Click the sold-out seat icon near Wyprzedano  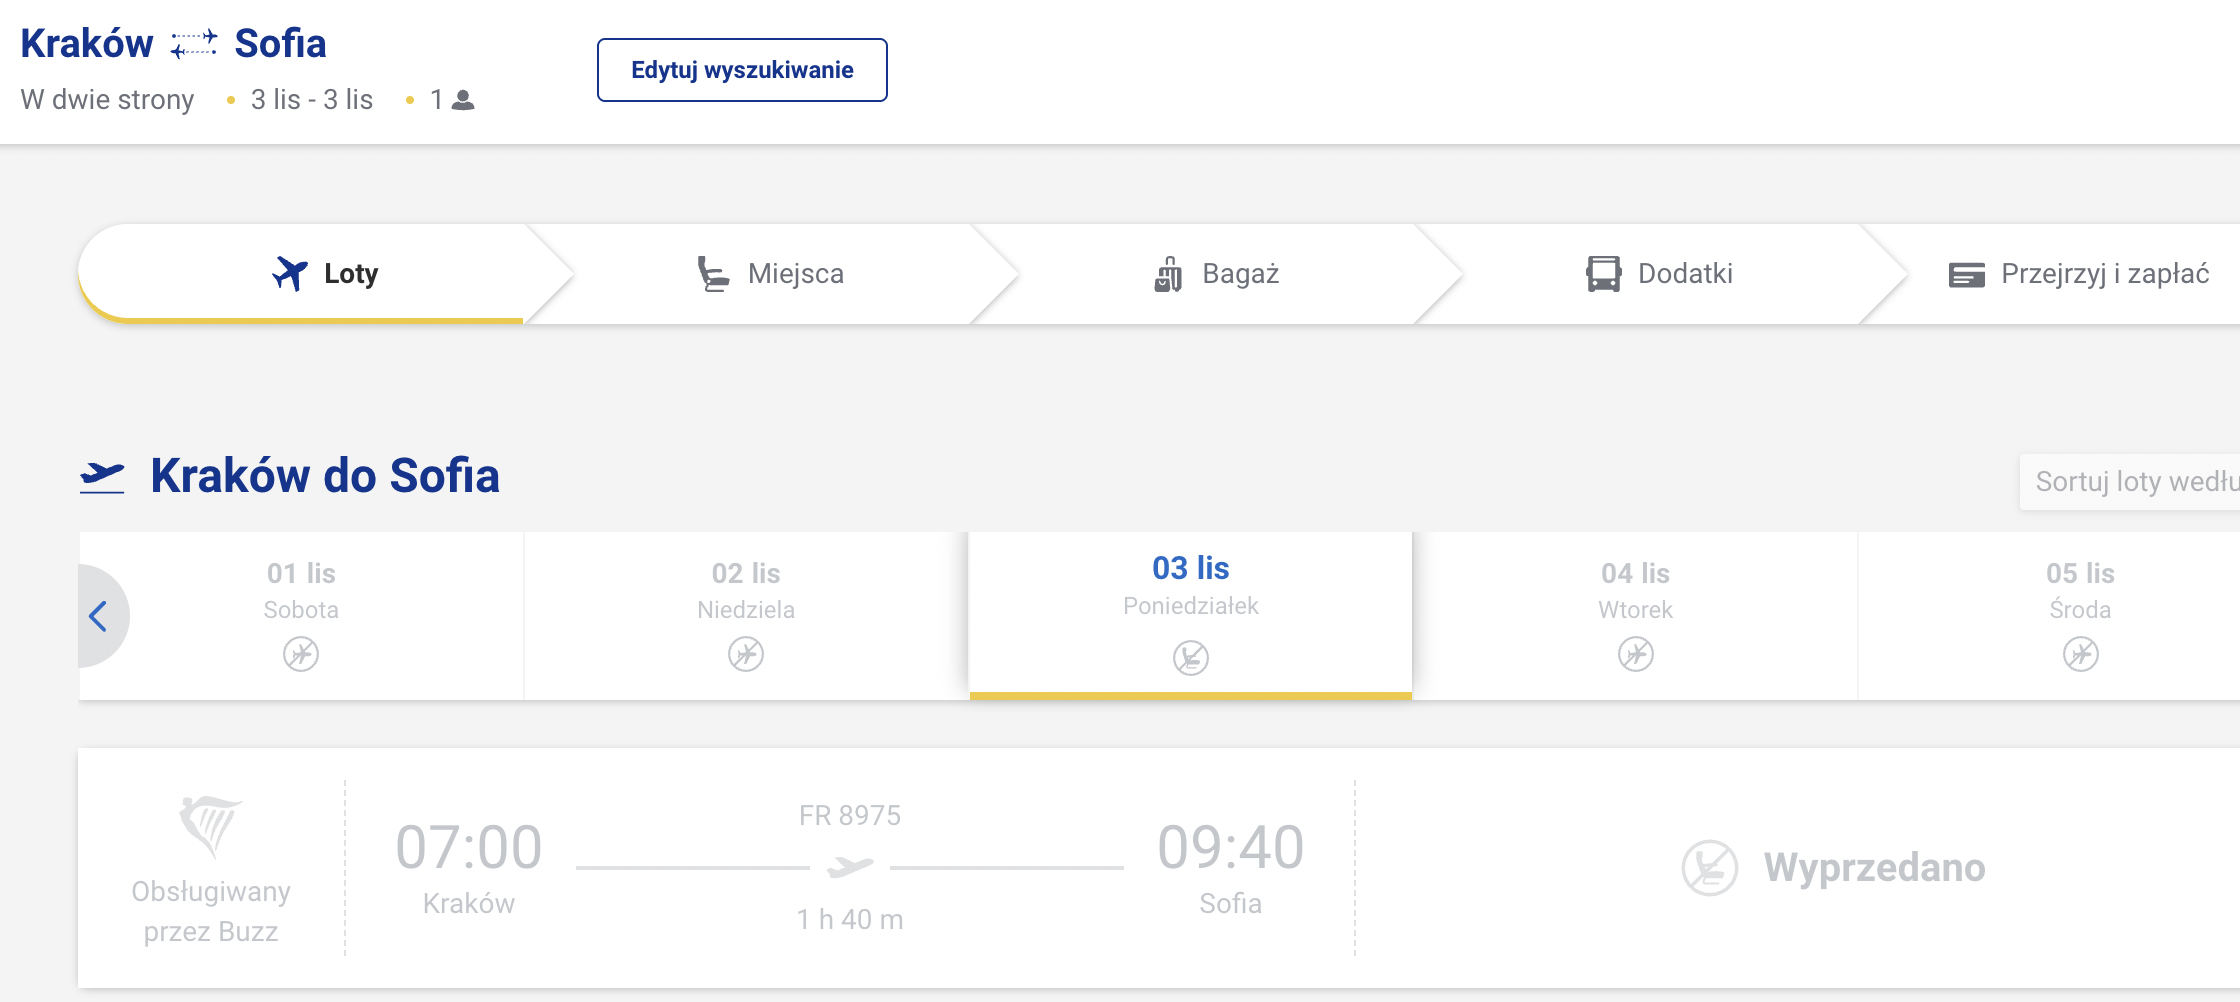pyautogui.click(x=1710, y=867)
